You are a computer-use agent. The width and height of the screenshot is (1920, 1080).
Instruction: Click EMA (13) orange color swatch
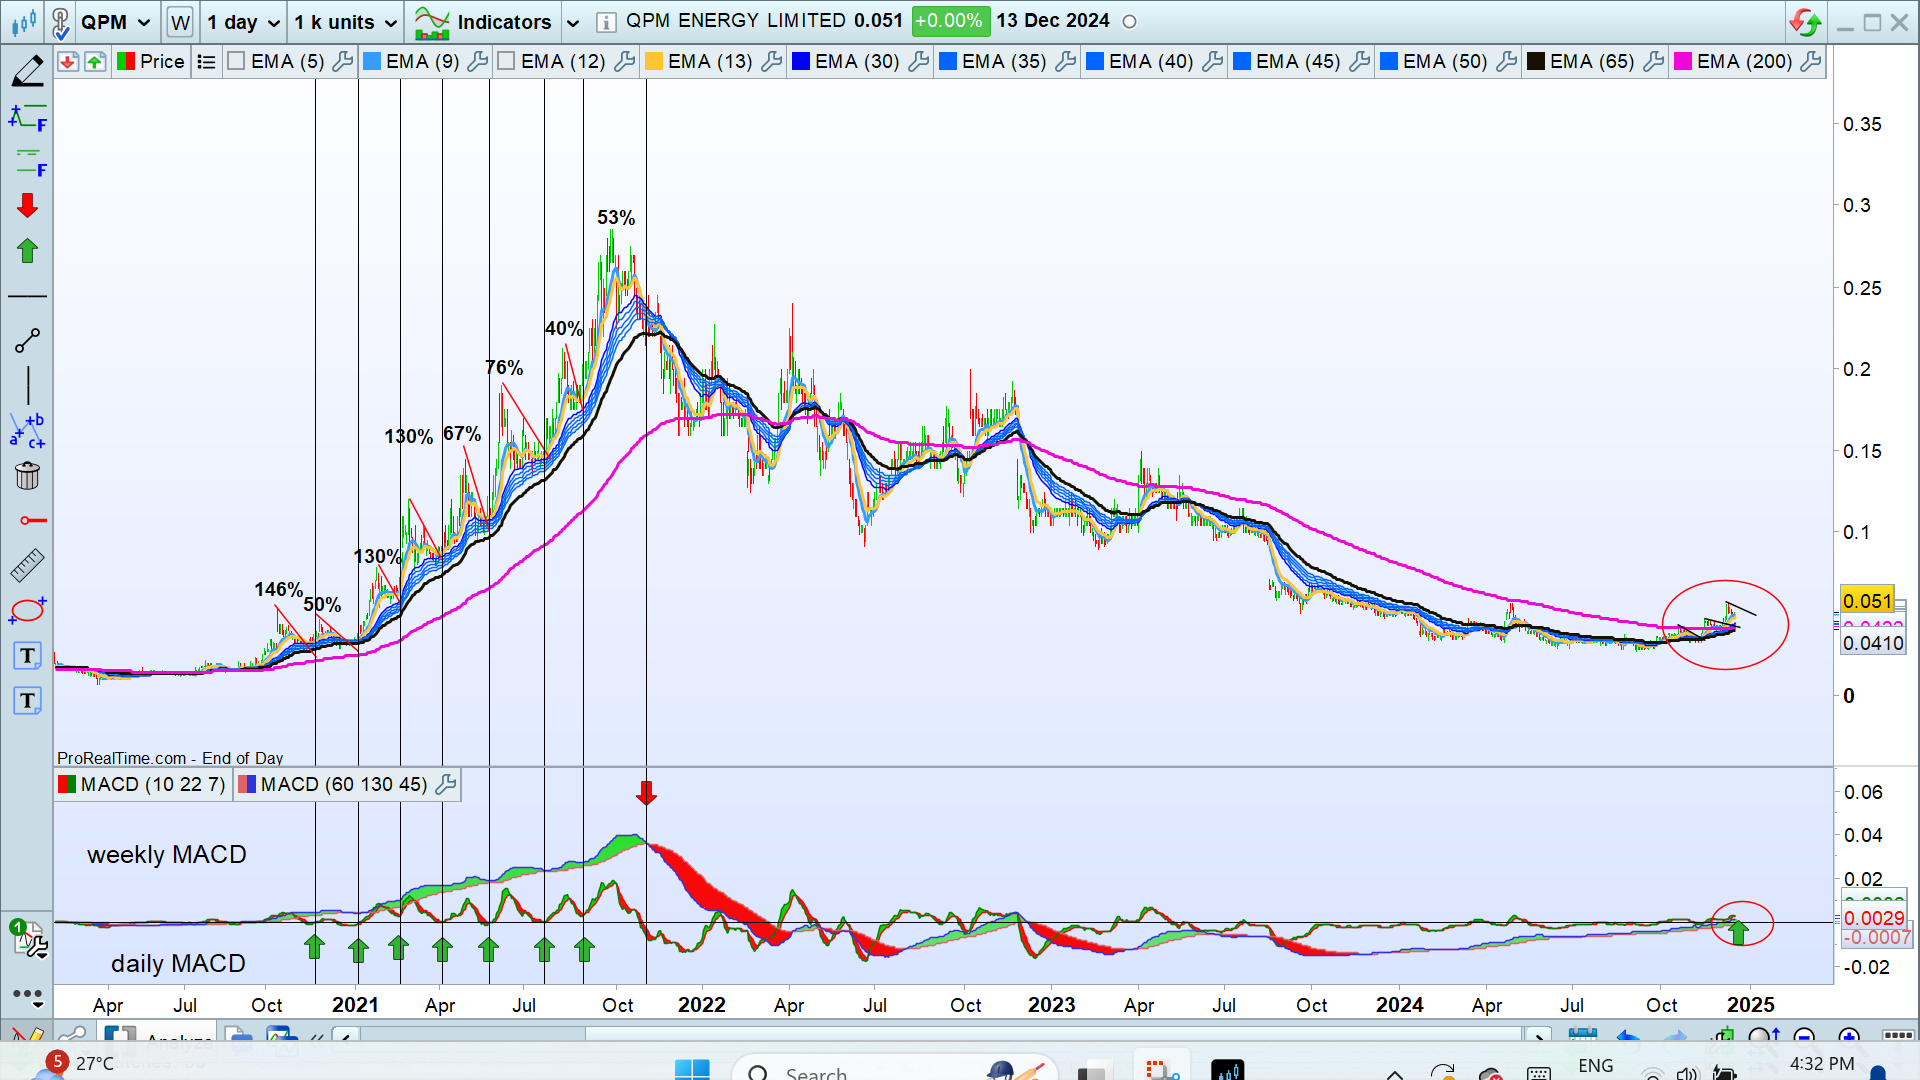(x=654, y=62)
